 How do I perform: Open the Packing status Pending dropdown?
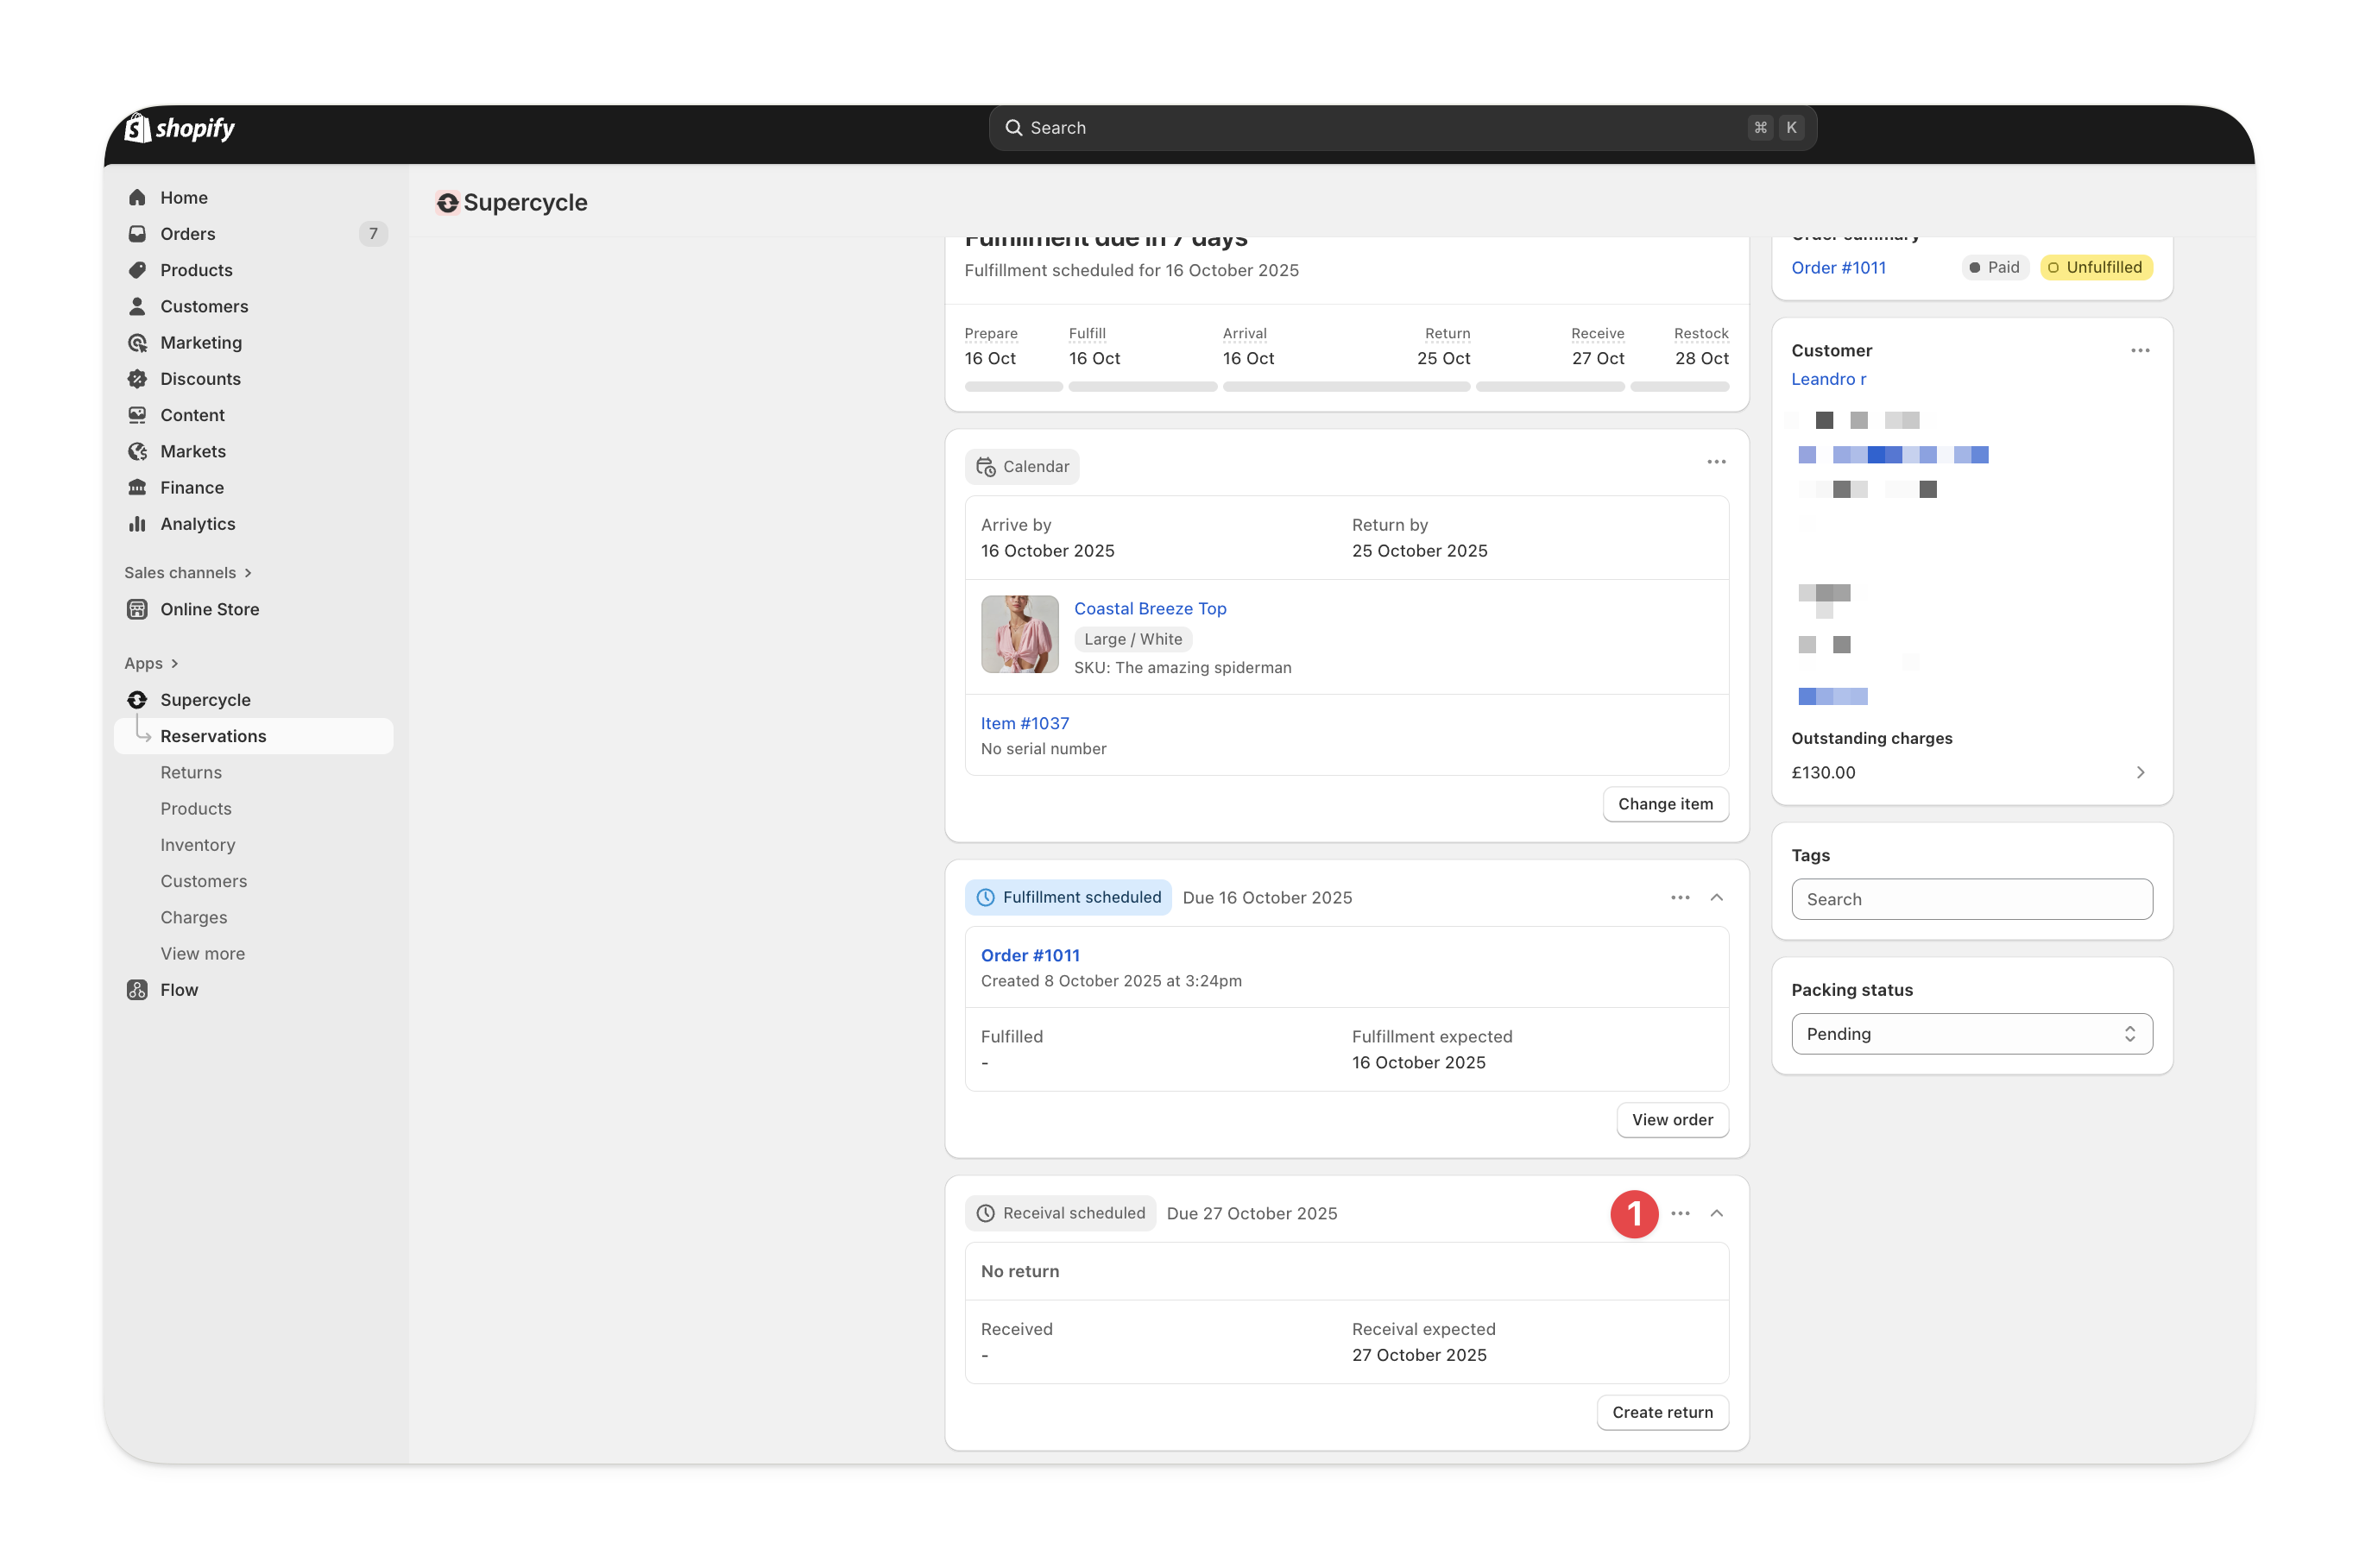[1971, 1034]
